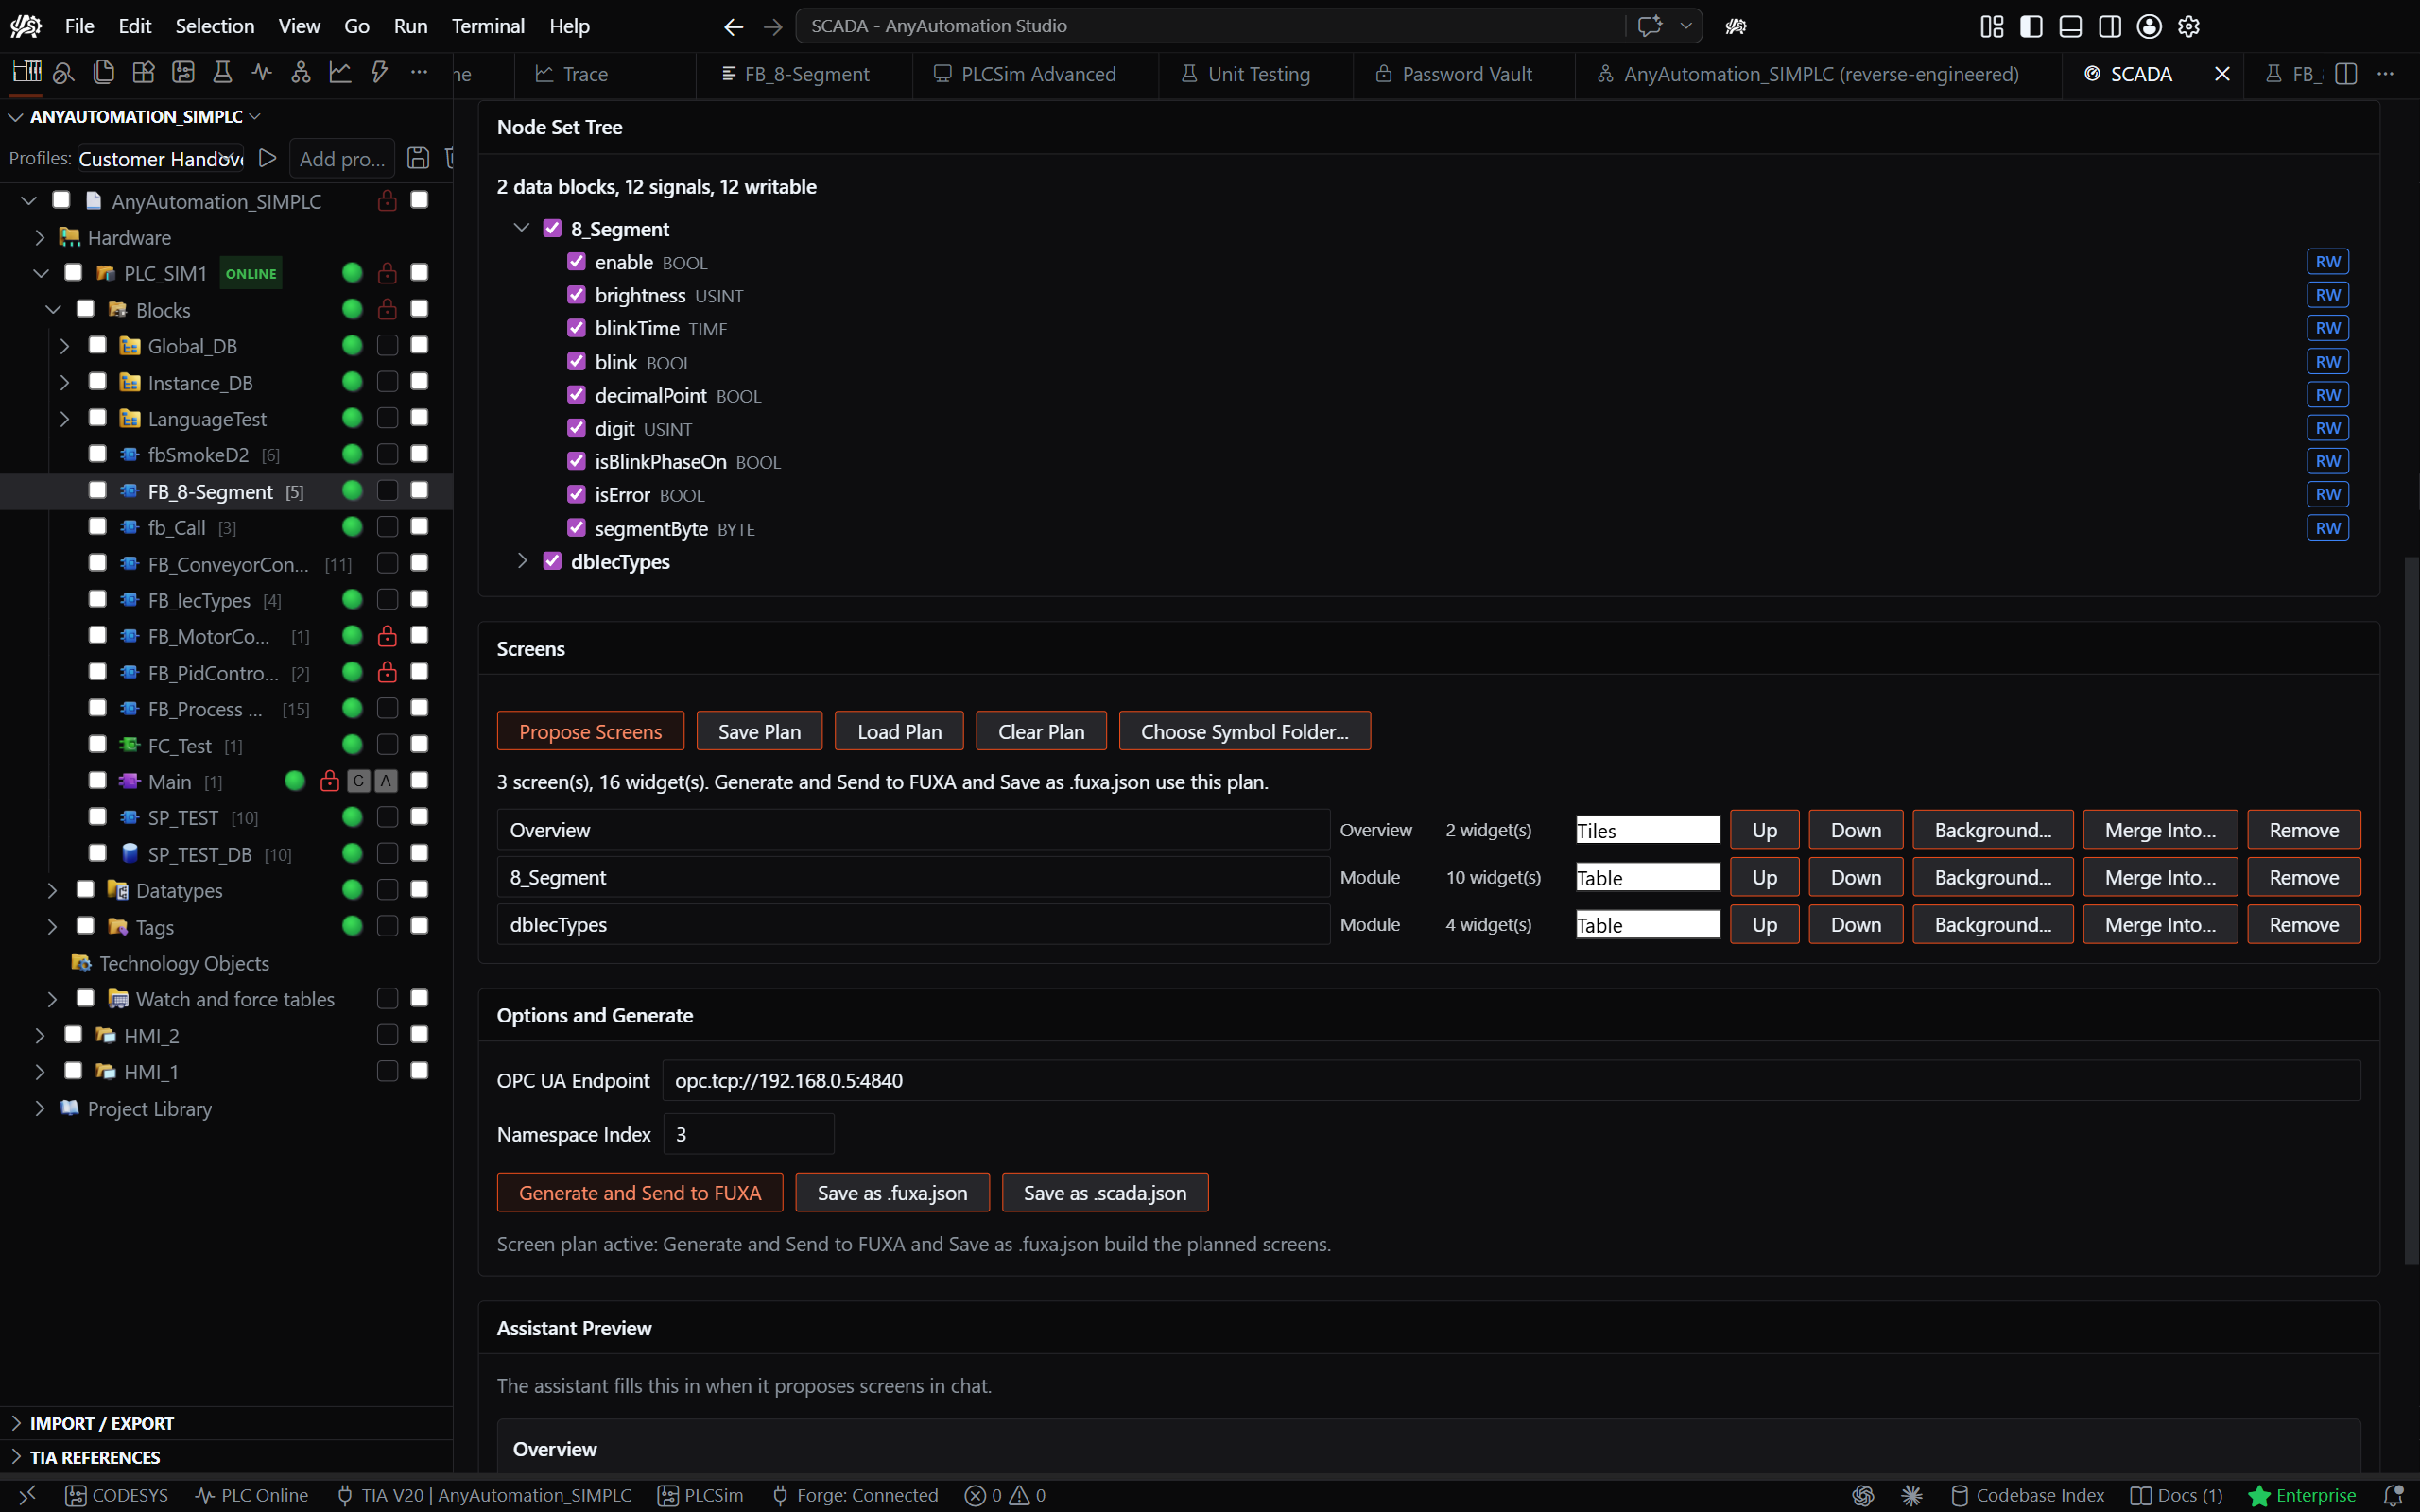Run the selected profile play icon
This screenshot has width=2420, height=1512.
click(267, 158)
